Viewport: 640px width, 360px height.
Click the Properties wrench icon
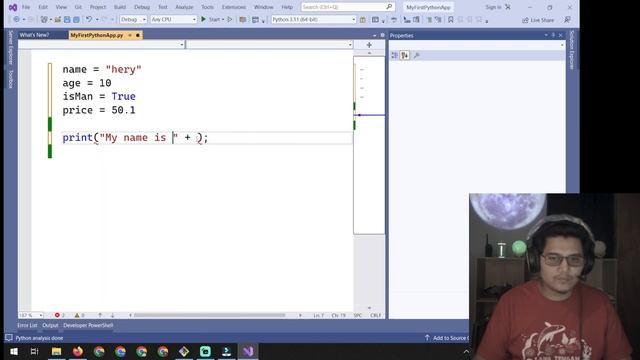416,55
